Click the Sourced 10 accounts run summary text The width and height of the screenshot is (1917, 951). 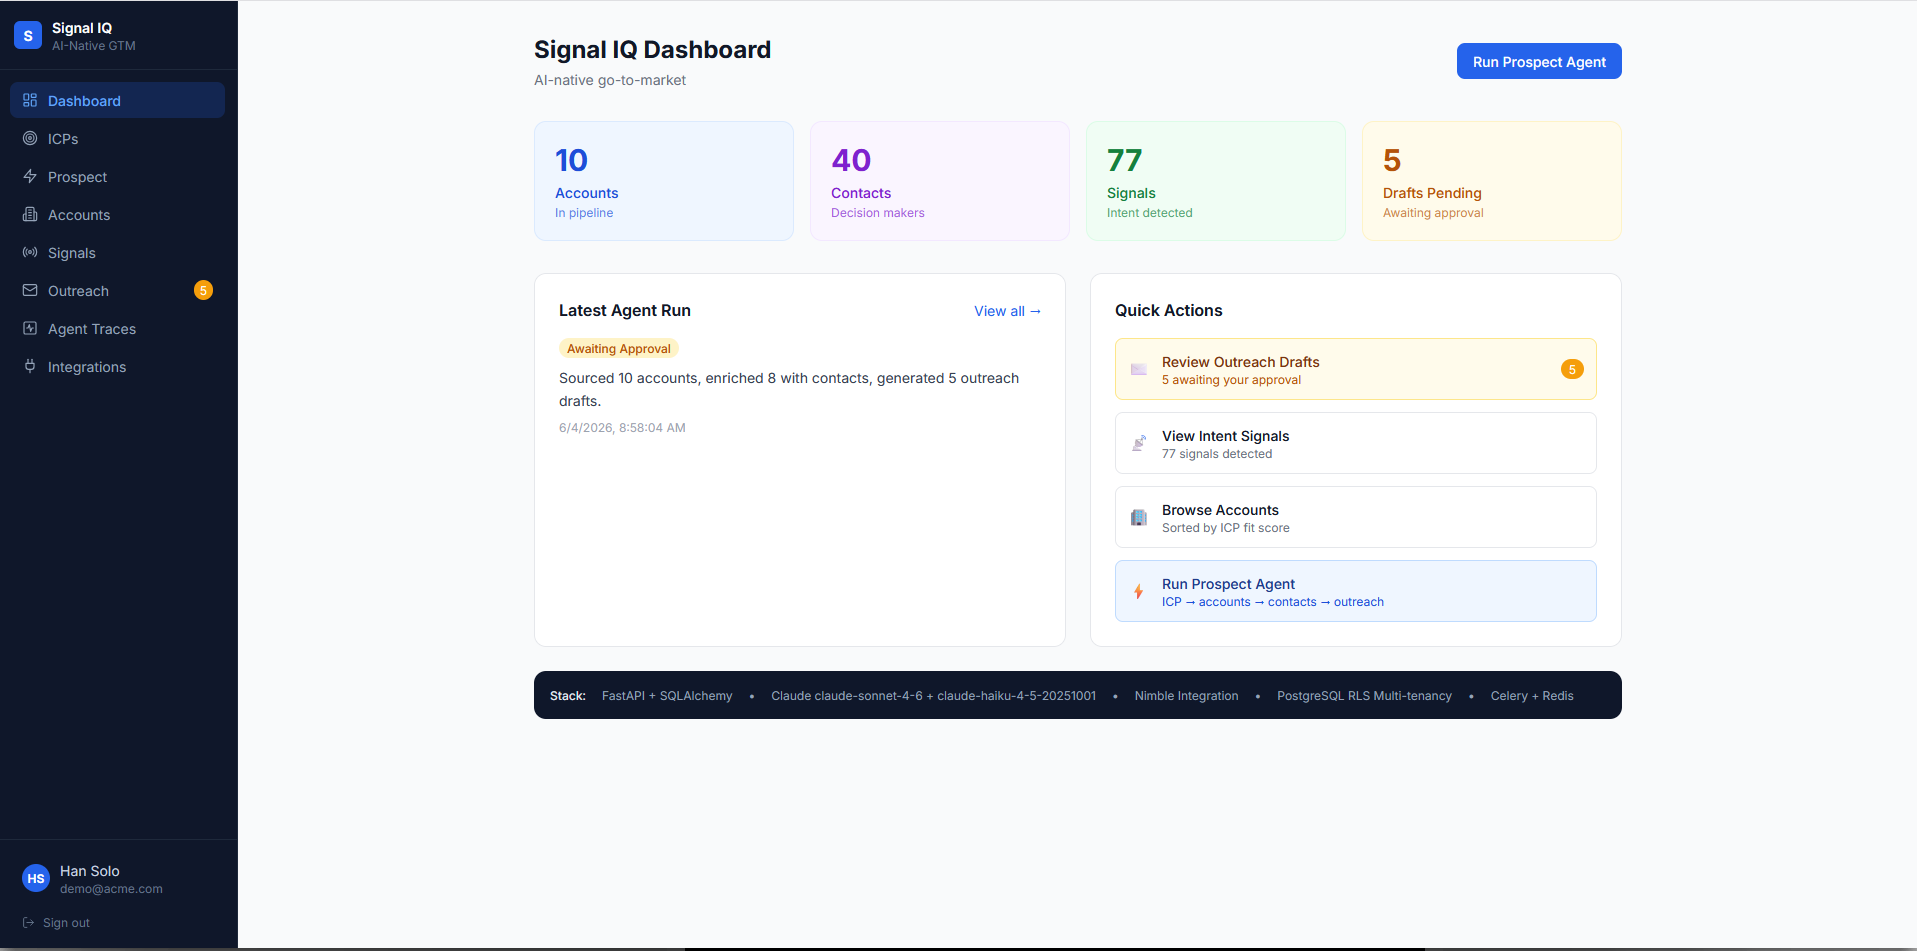click(789, 389)
